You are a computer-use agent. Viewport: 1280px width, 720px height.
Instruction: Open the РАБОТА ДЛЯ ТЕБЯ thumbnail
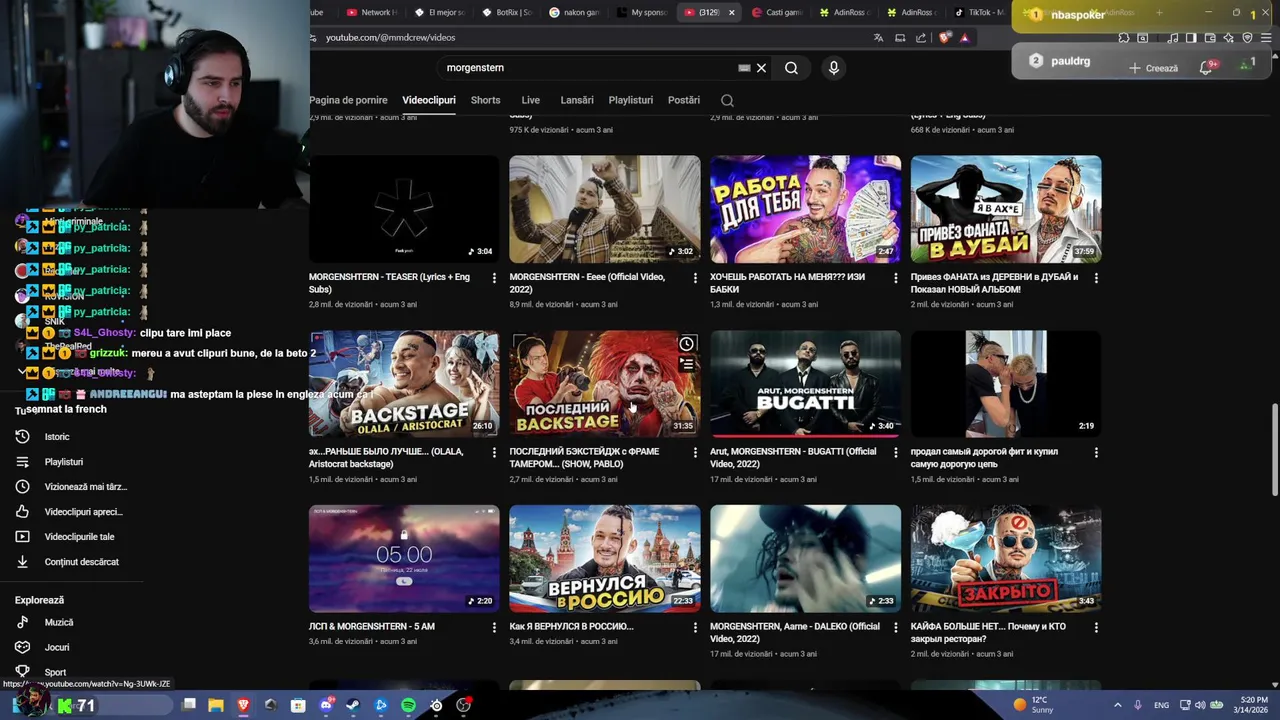805,209
